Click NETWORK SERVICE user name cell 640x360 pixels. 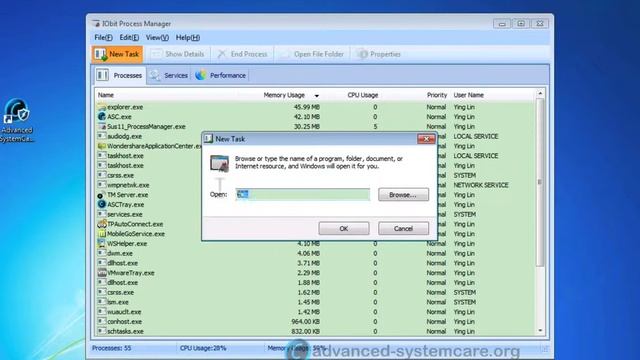[481, 185]
